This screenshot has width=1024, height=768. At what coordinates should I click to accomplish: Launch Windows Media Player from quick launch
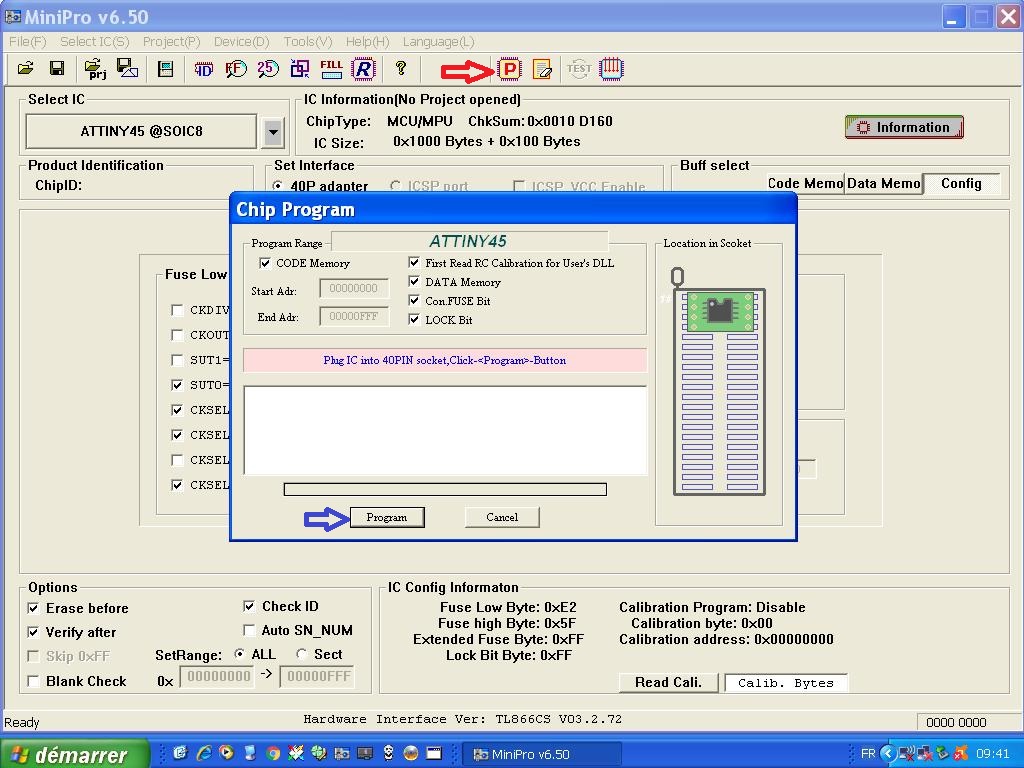[x=227, y=753]
